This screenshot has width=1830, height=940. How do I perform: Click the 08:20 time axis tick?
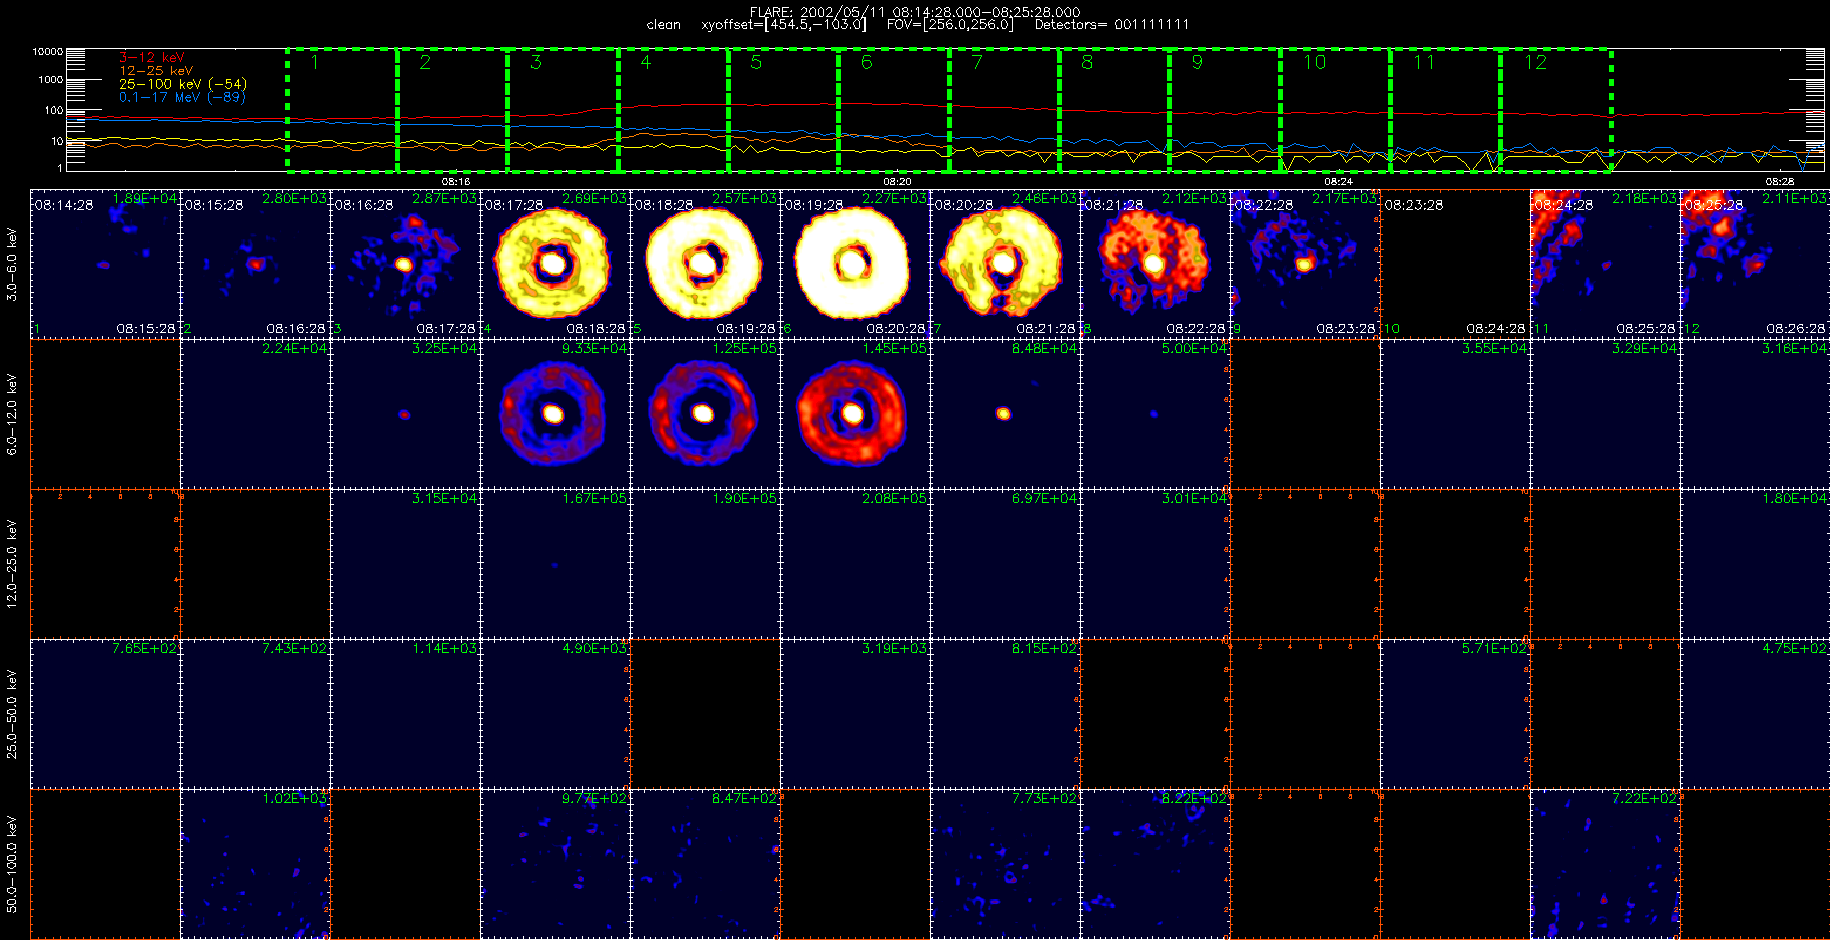tap(897, 181)
